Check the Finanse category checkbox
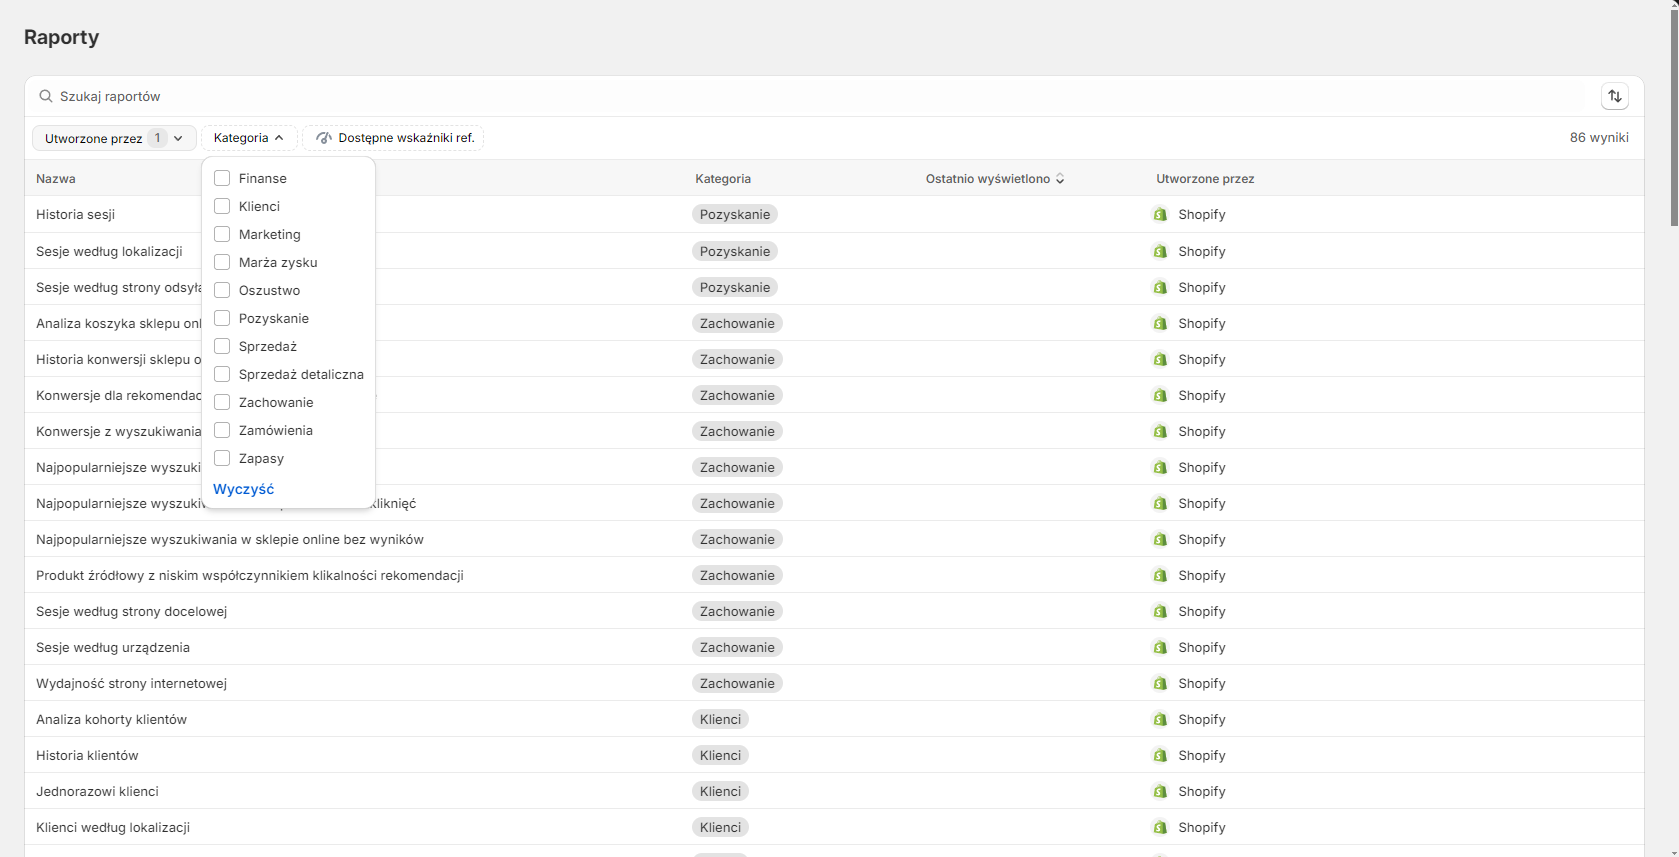The image size is (1679, 857). point(222,178)
